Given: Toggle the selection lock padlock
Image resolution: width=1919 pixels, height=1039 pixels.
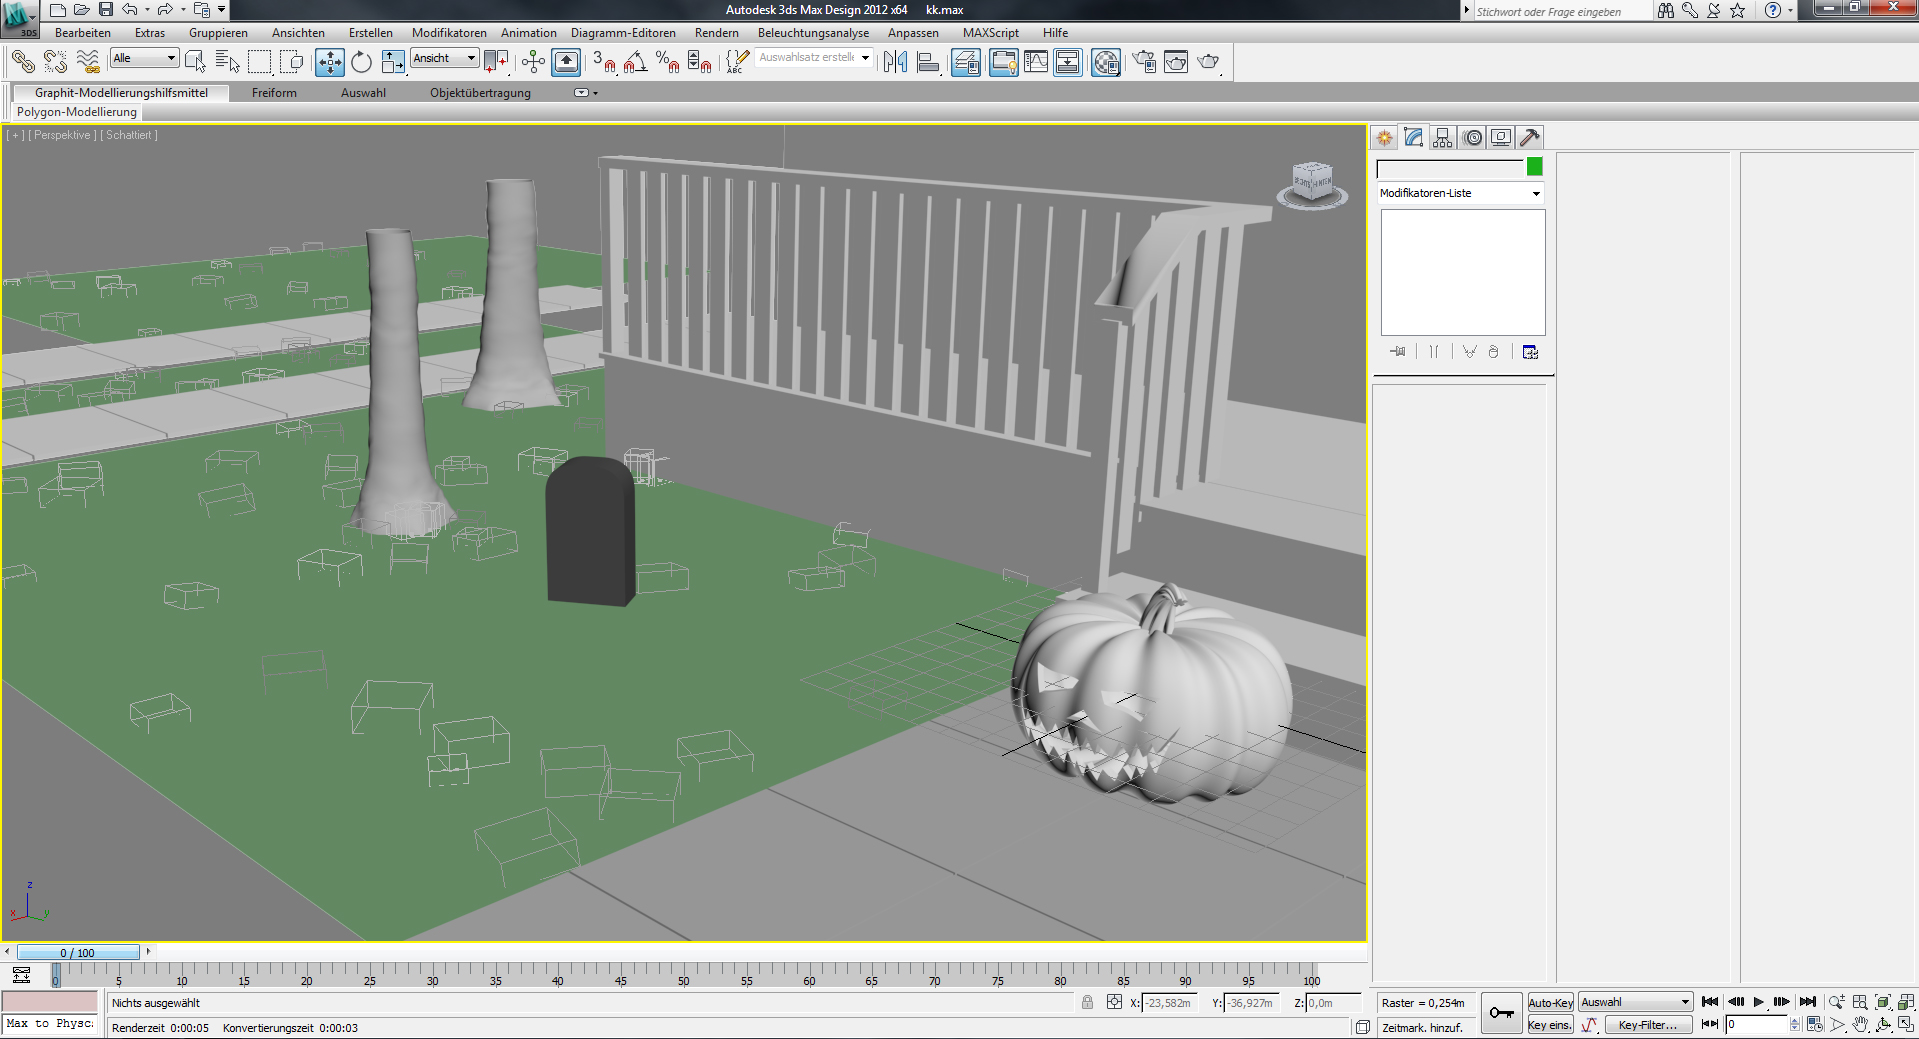Looking at the screenshot, I should pos(1087,1002).
